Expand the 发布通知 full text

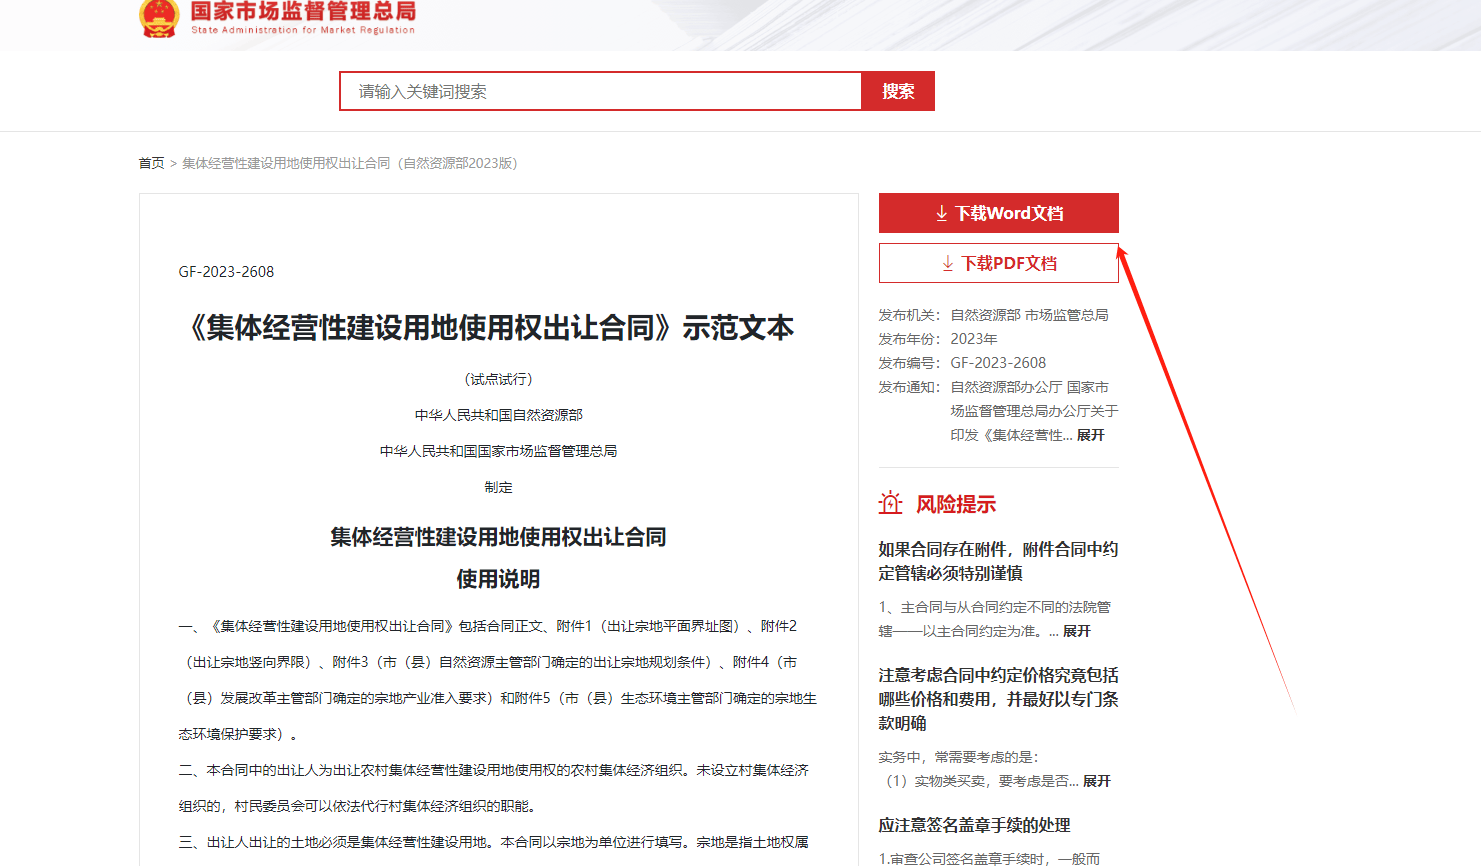pos(1090,435)
